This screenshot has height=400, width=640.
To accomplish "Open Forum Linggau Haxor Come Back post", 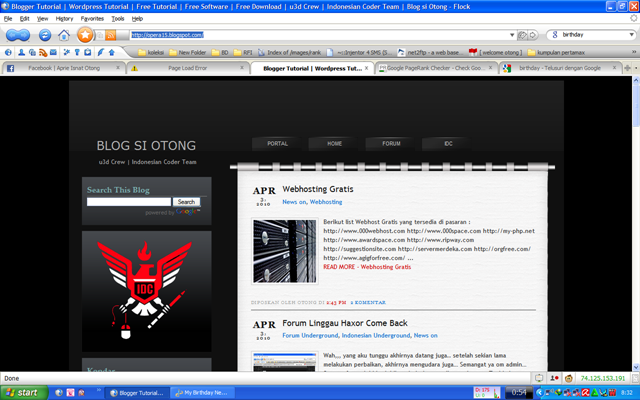I will coord(344,323).
